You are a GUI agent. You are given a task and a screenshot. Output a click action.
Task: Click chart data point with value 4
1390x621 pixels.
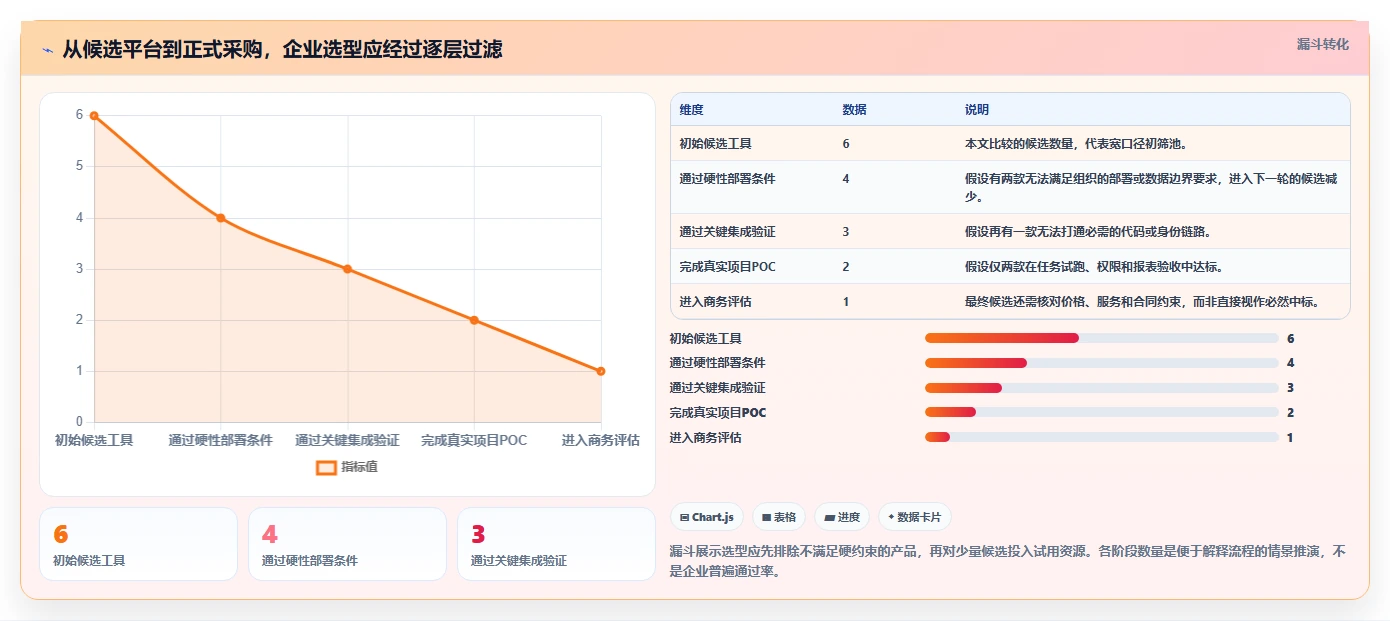point(221,218)
